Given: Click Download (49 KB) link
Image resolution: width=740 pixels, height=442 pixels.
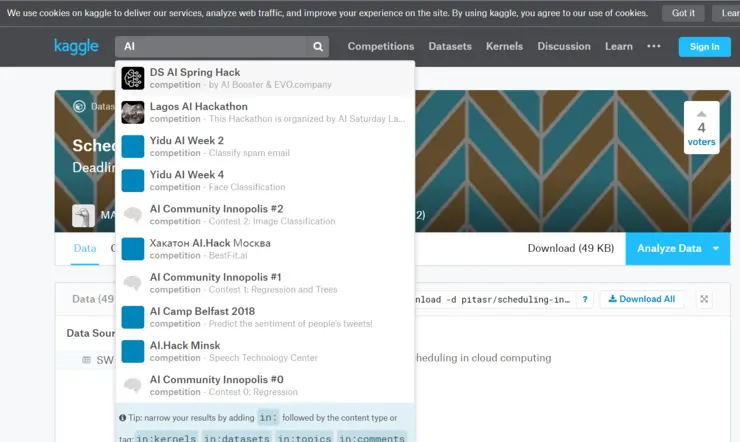Looking at the screenshot, I should (x=571, y=248).
